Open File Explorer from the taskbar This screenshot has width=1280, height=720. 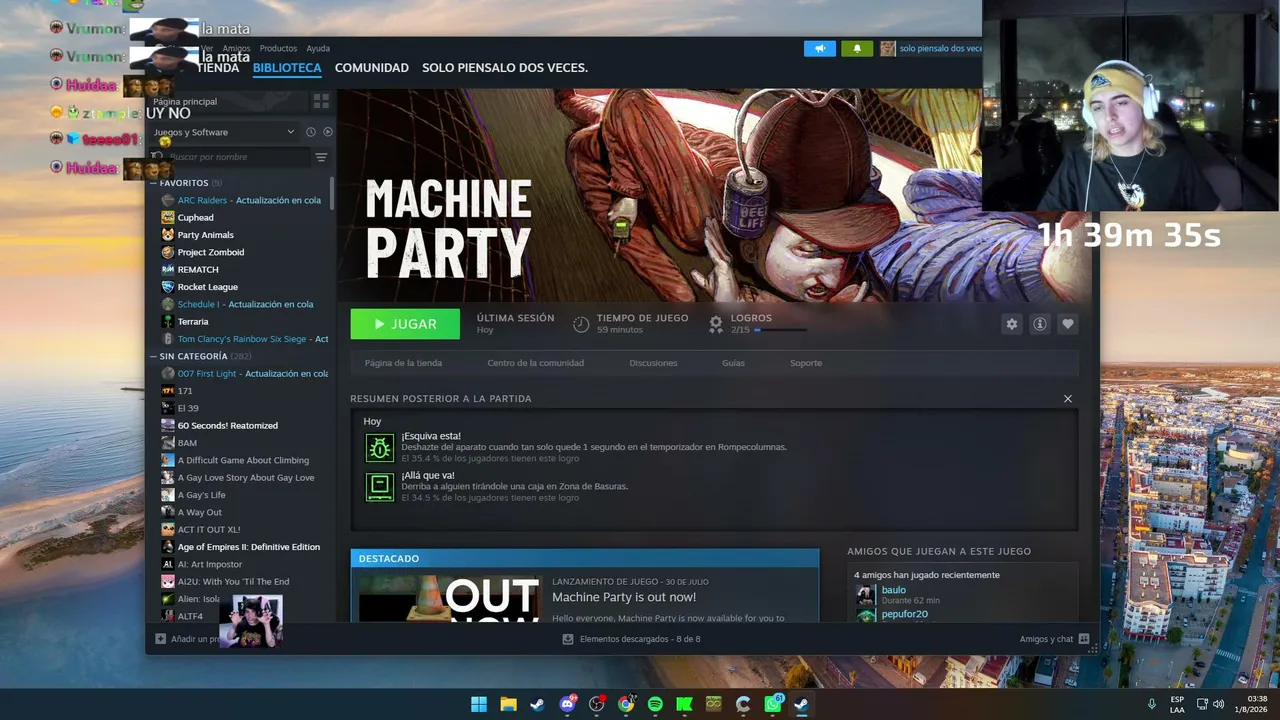(x=508, y=704)
